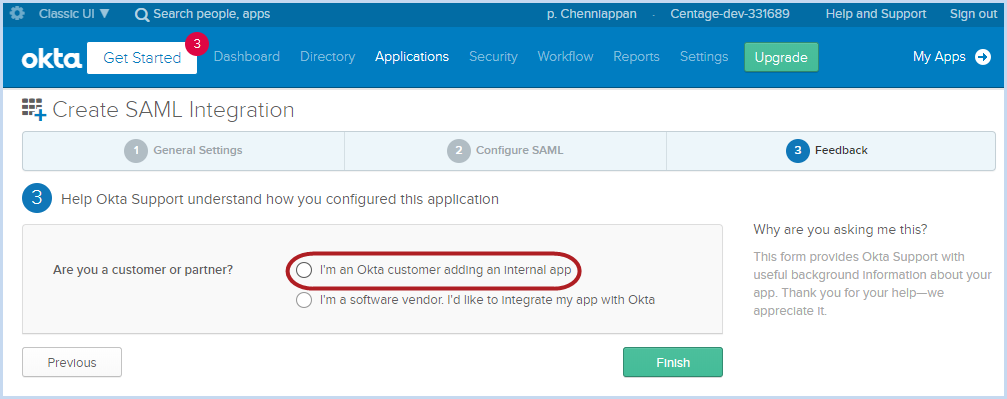Select the Feedback step tab

tap(831, 151)
